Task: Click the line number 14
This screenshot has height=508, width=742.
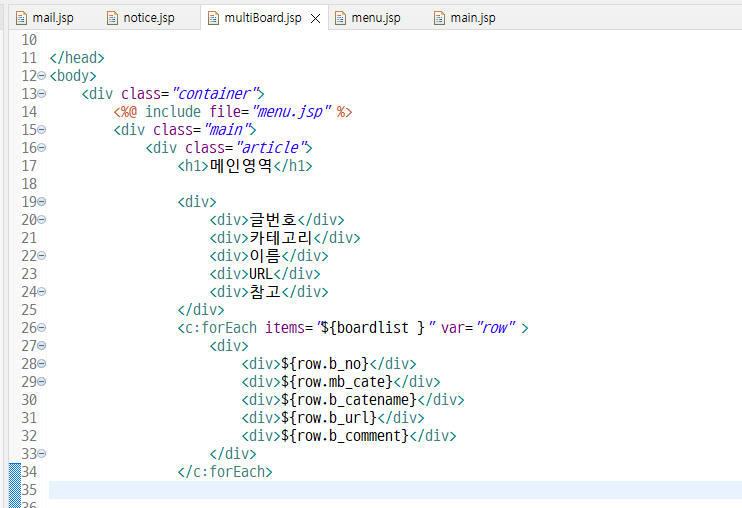Action: 29,112
